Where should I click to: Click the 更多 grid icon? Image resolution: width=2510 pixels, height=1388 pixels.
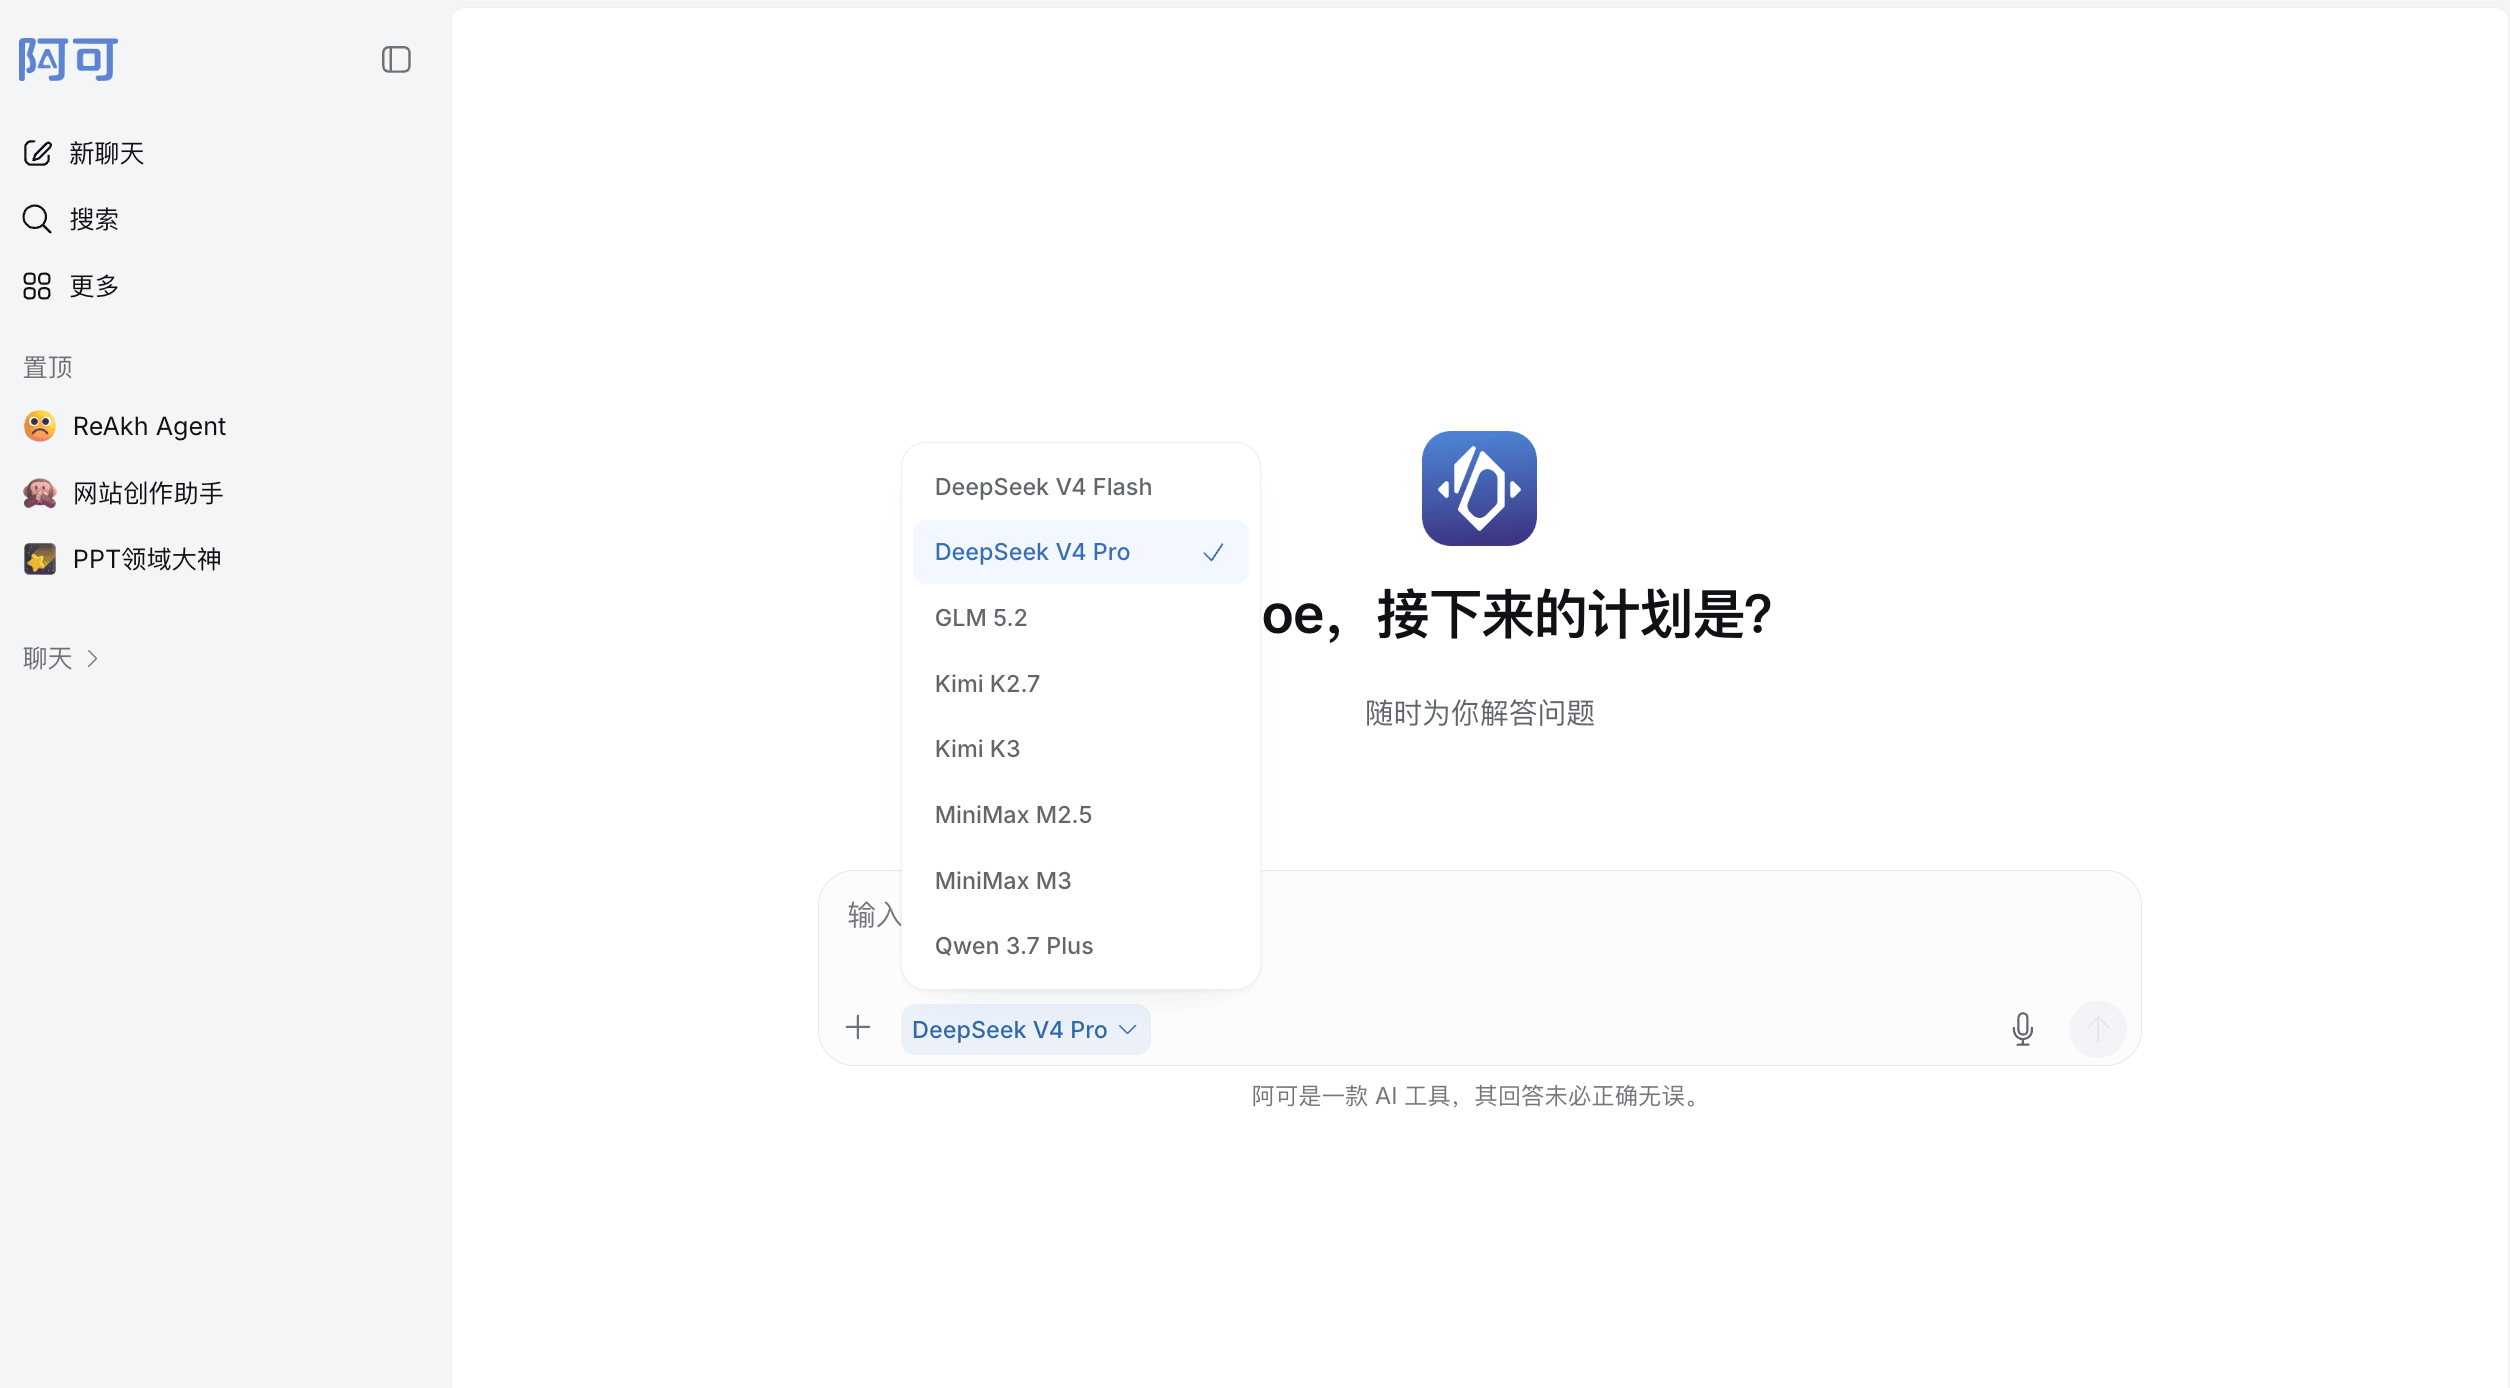pyautogui.click(x=37, y=286)
